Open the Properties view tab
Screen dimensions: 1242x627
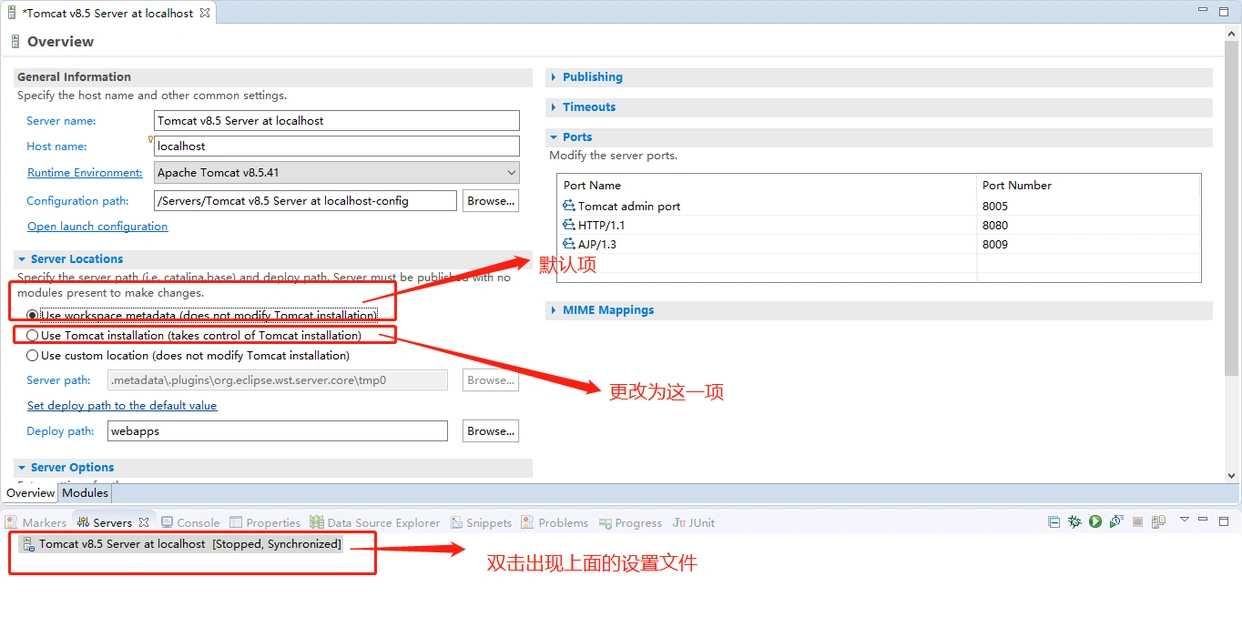click(265, 522)
